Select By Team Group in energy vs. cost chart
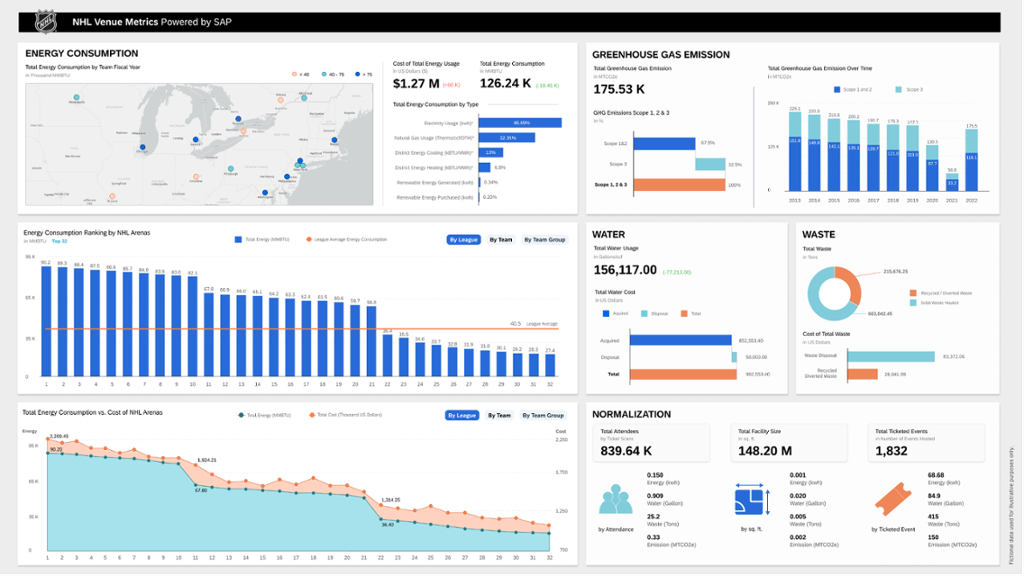The width and height of the screenshot is (1024, 576). point(543,415)
